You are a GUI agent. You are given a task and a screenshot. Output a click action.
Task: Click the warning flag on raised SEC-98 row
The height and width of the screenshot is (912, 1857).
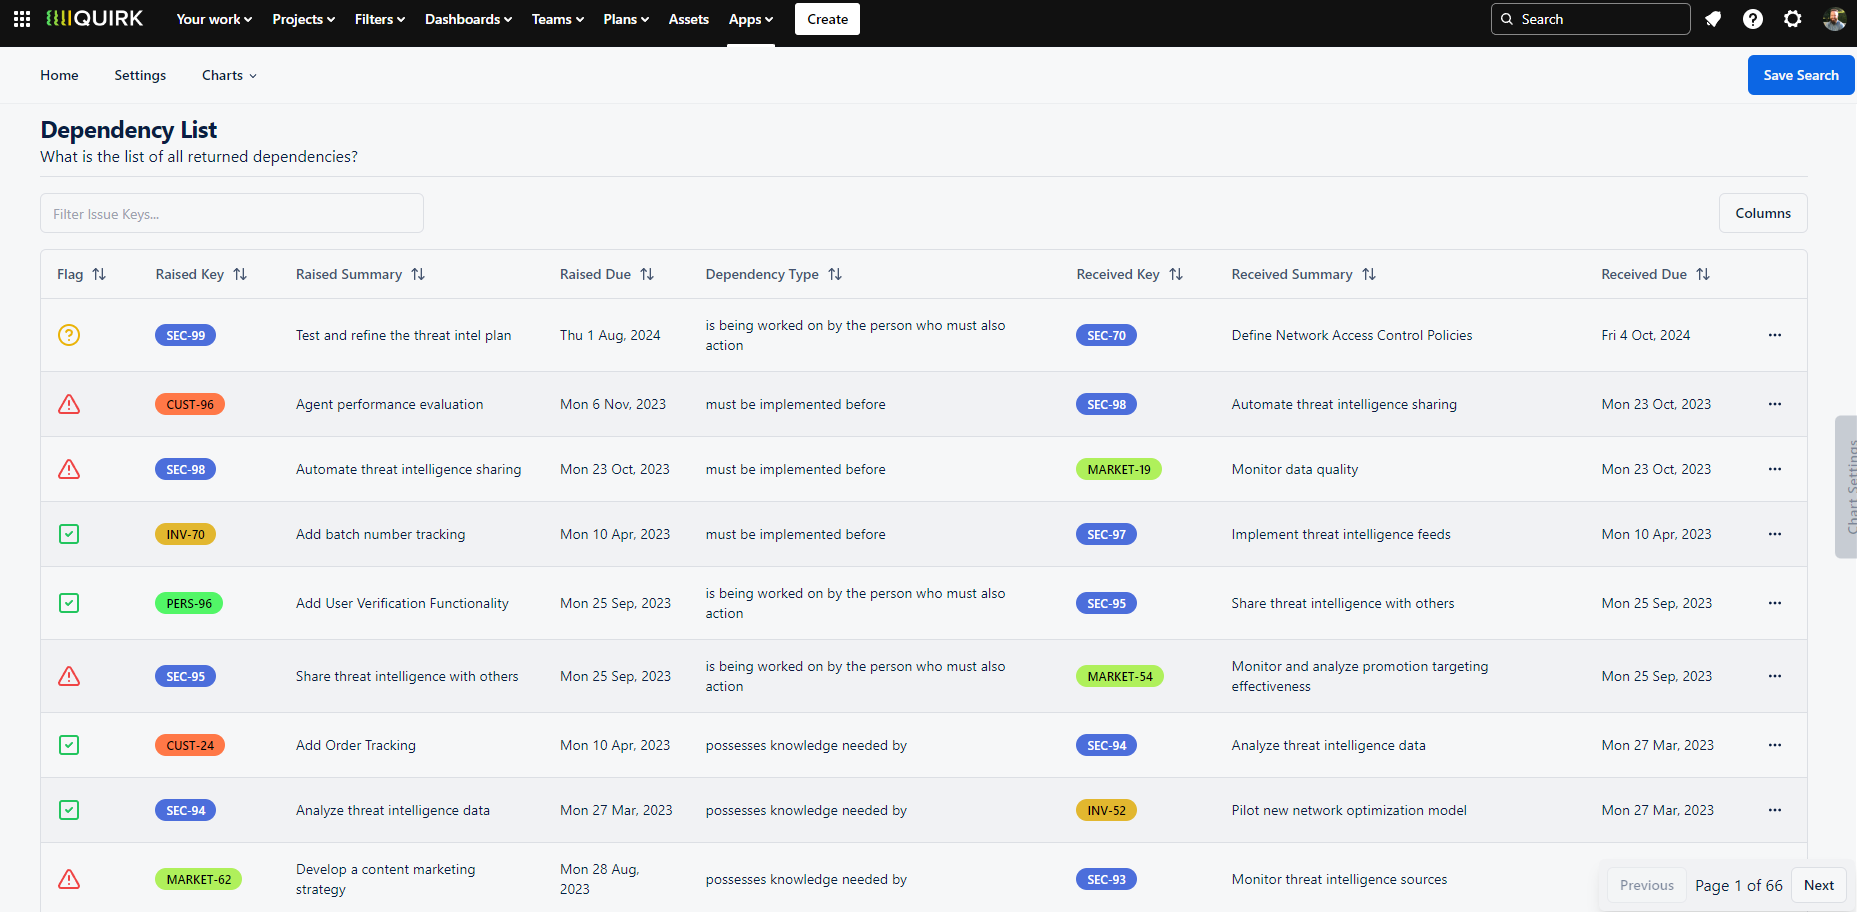[69, 469]
